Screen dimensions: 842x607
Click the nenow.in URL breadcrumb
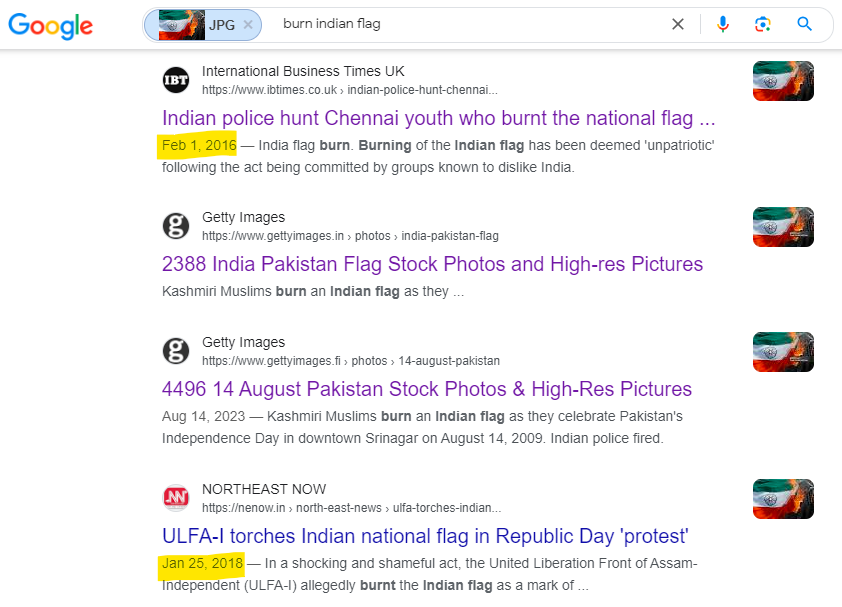[x=351, y=508]
